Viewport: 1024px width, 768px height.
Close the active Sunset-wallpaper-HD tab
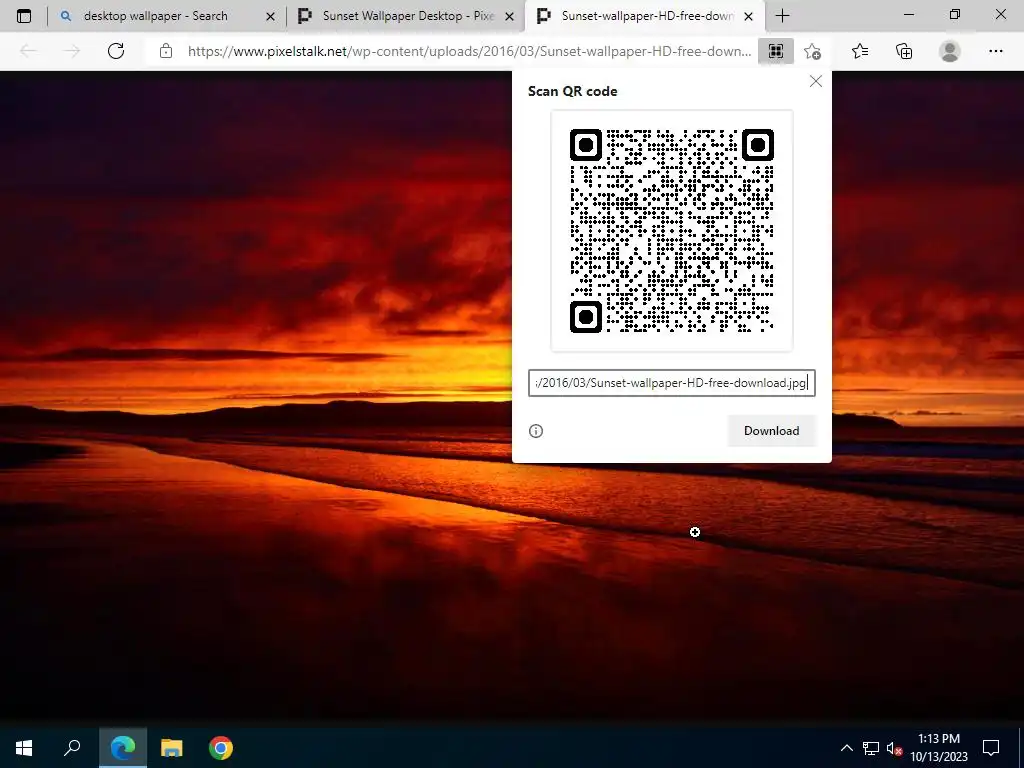click(749, 16)
